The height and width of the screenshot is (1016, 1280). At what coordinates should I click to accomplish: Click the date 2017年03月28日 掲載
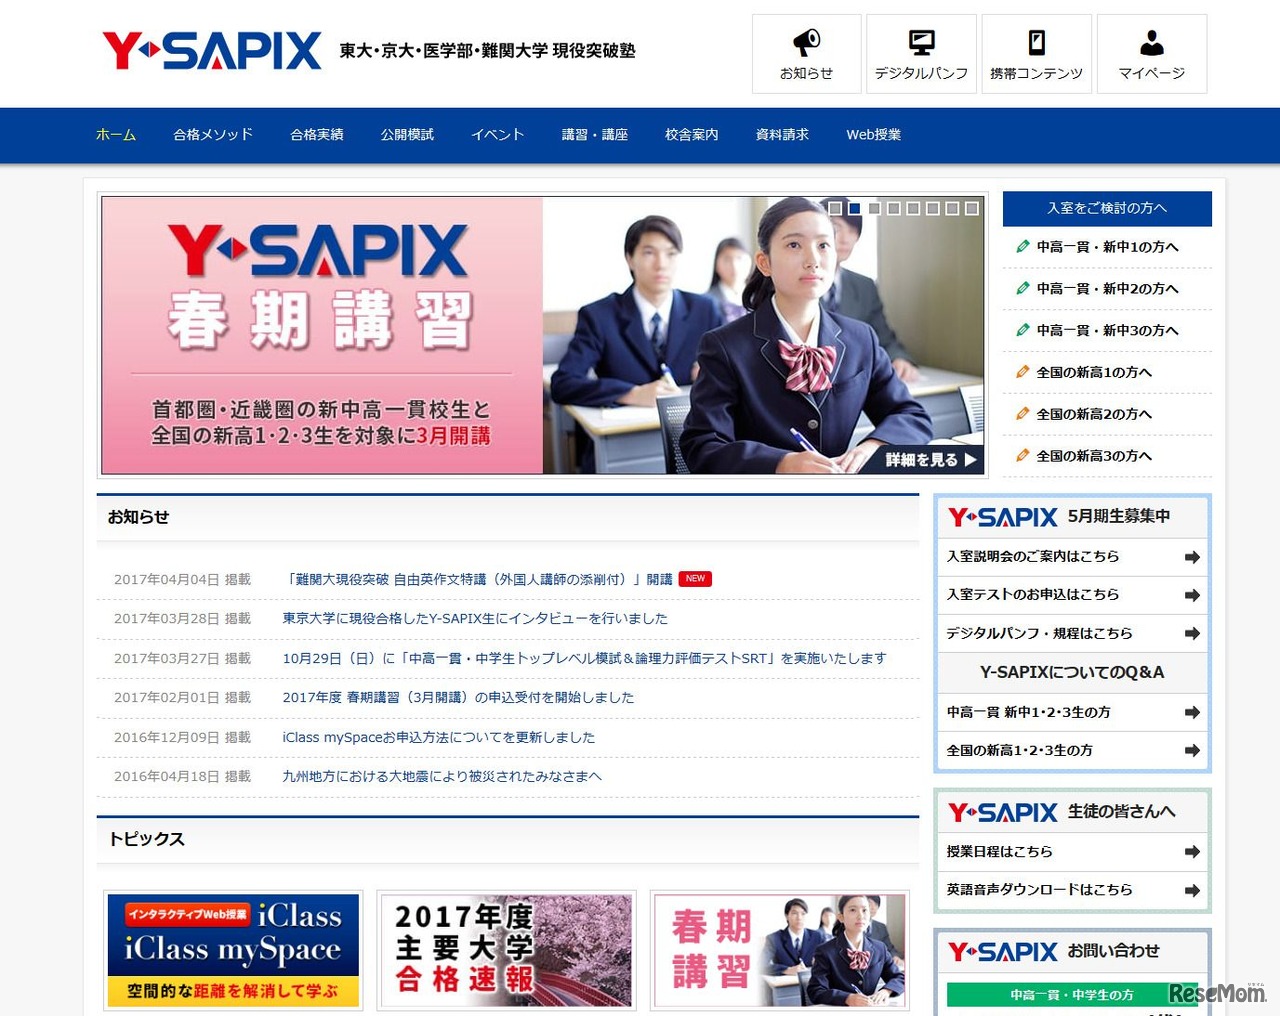coord(182,619)
